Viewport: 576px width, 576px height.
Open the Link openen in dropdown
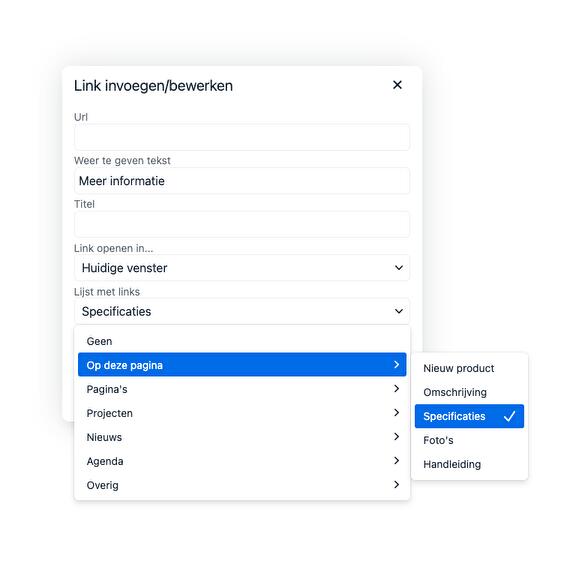[x=242, y=268]
